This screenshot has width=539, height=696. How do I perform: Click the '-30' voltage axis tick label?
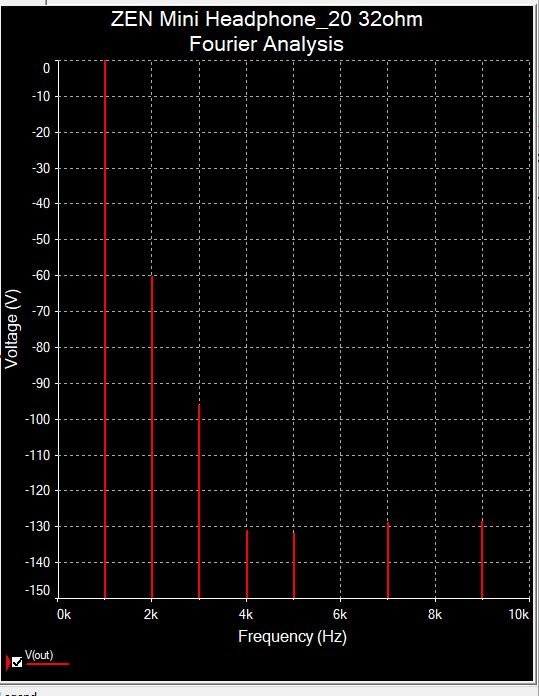41,168
